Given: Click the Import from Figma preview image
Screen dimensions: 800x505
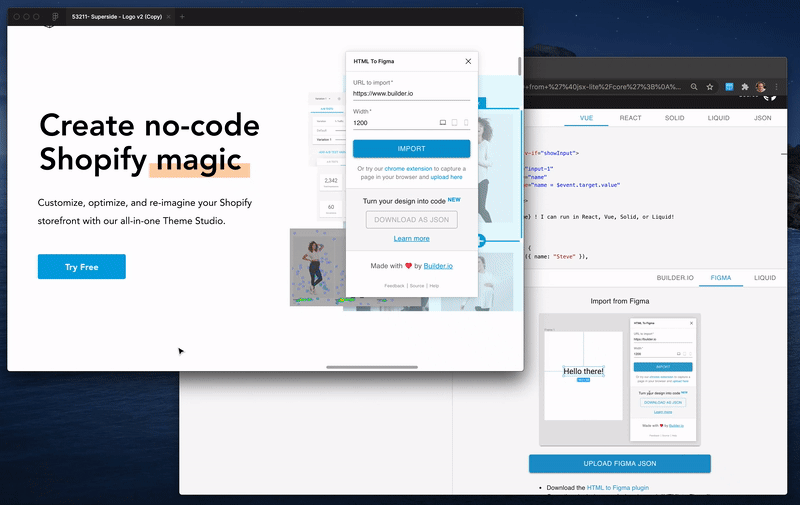Looking at the screenshot, I should coord(619,380).
